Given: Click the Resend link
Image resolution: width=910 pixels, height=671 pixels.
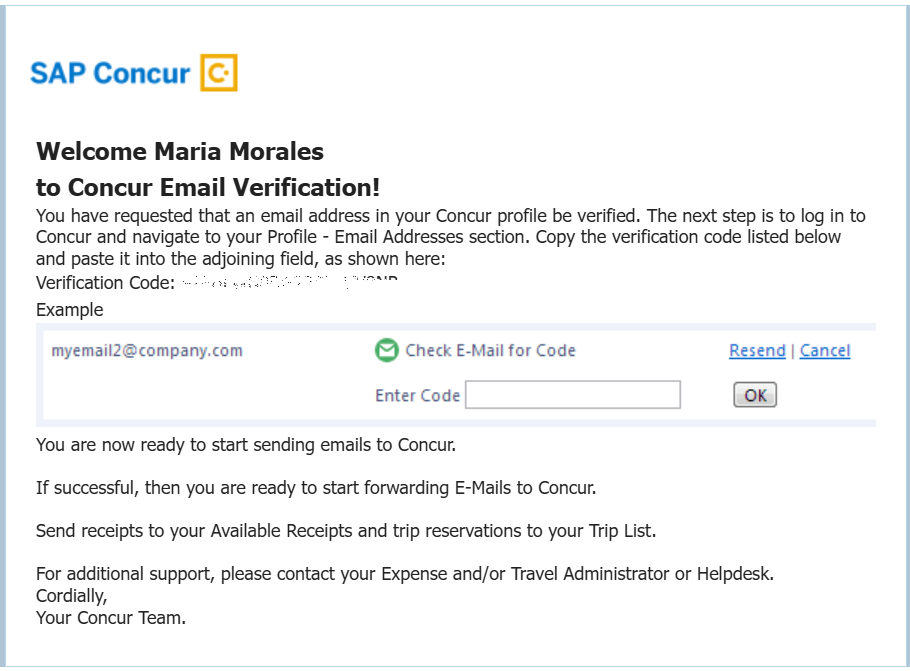Looking at the screenshot, I should pos(757,351).
